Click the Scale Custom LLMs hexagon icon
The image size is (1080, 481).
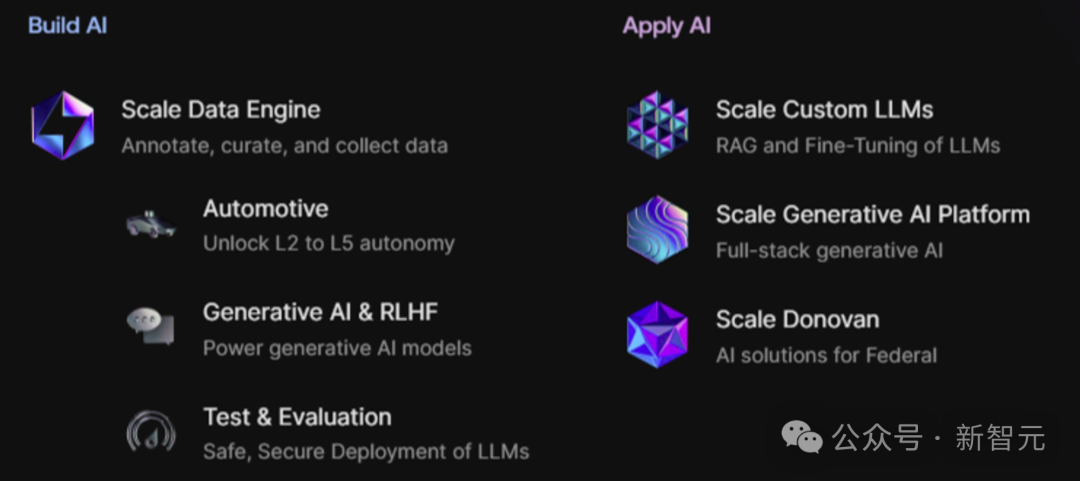tap(657, 125)
